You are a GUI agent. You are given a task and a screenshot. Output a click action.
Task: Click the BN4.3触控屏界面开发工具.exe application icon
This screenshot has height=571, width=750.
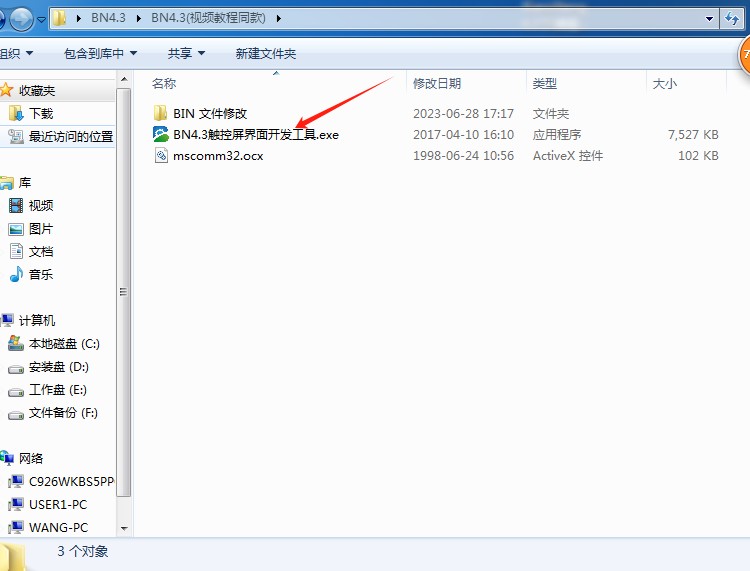161,134
